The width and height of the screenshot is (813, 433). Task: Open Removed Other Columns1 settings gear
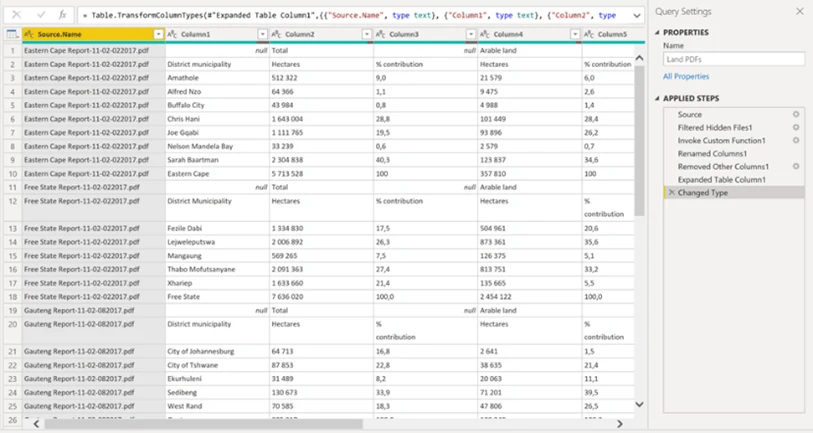coord(796,166)
